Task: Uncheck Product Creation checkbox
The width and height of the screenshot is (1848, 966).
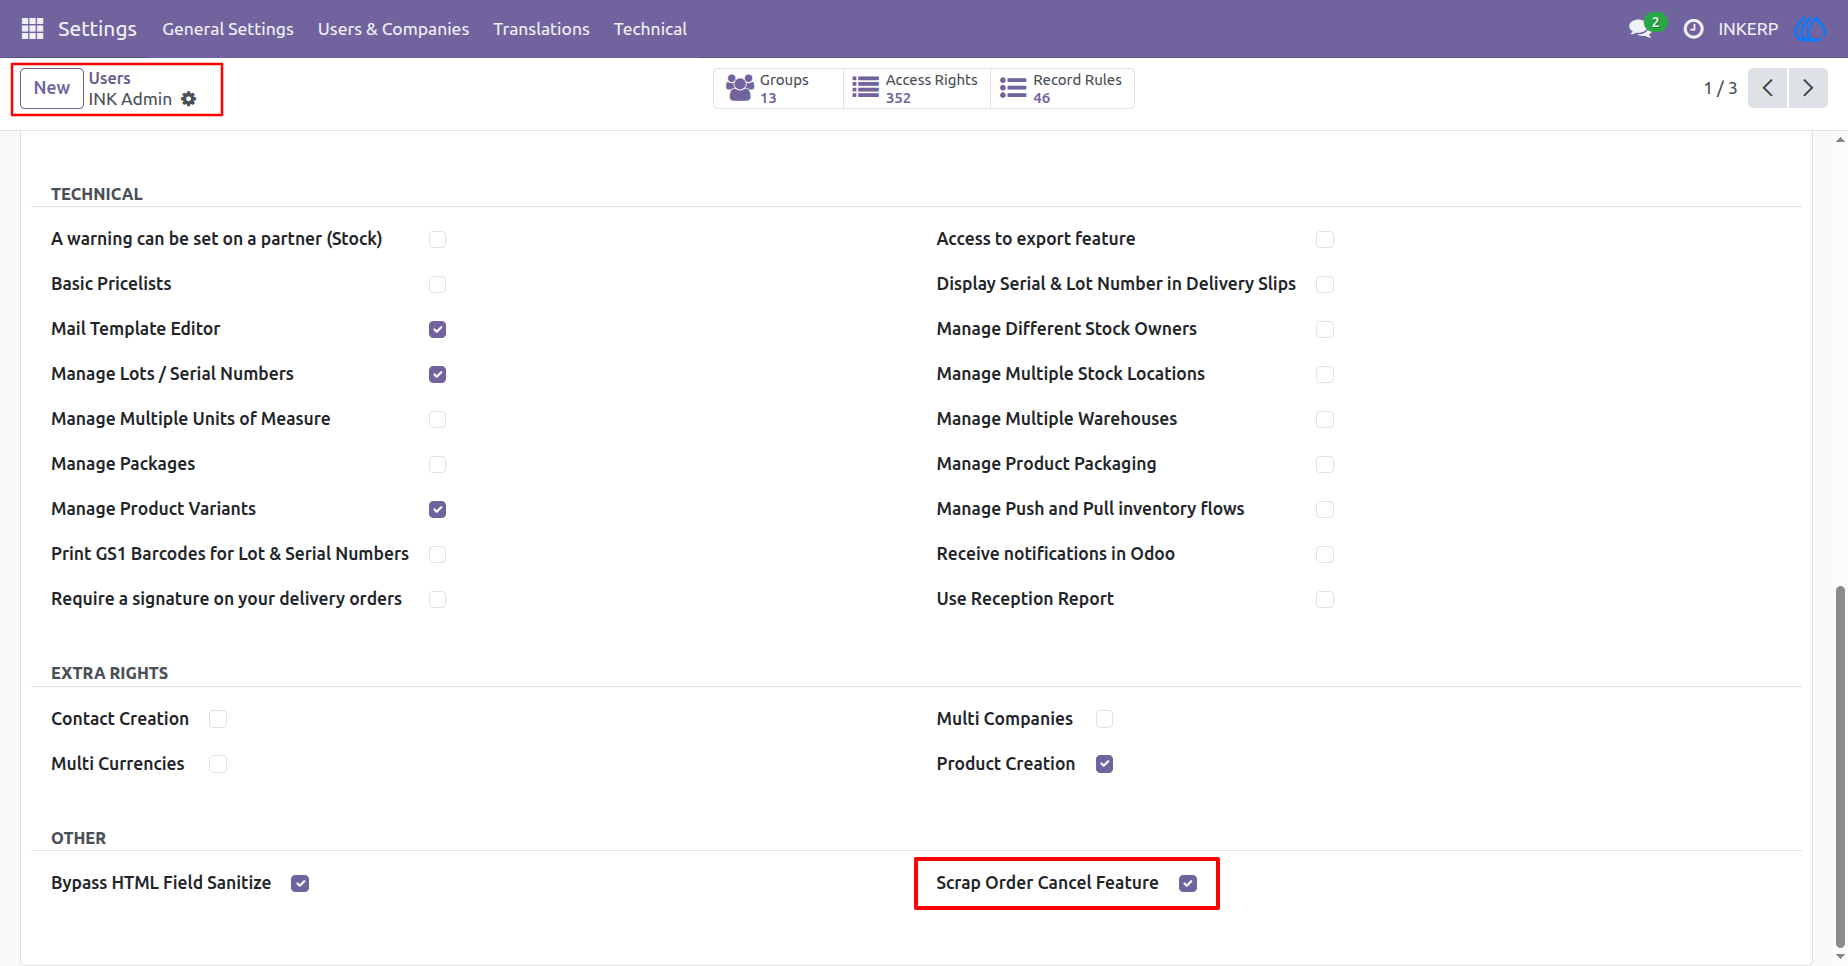Action: [1104, 764]
